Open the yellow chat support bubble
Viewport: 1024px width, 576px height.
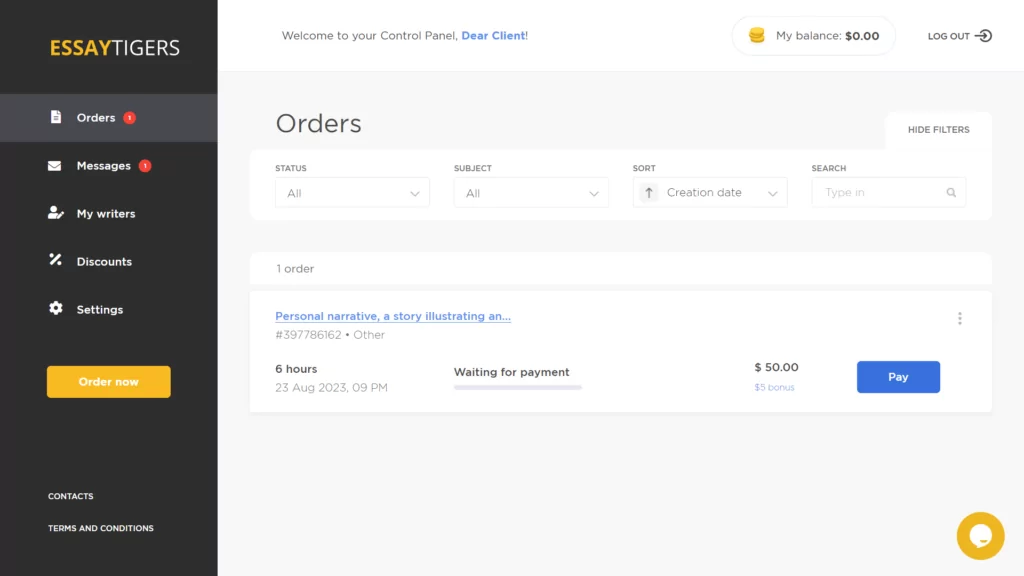pyautogui.click(x=980, y=536)
